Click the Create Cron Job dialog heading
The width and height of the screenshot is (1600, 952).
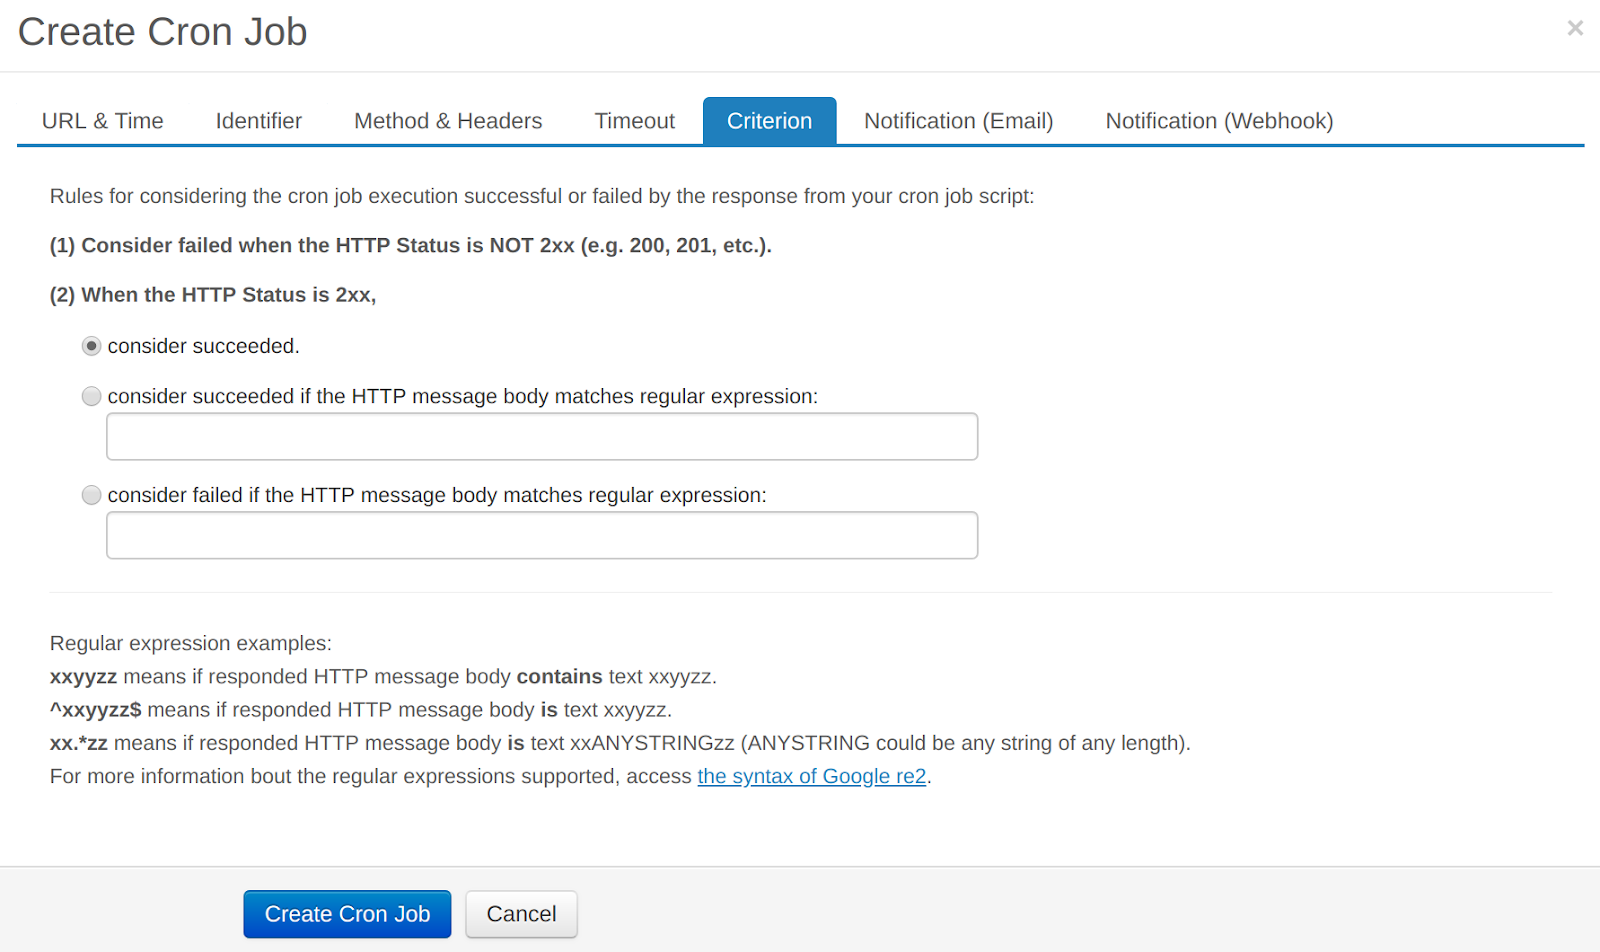click(163, 32)
